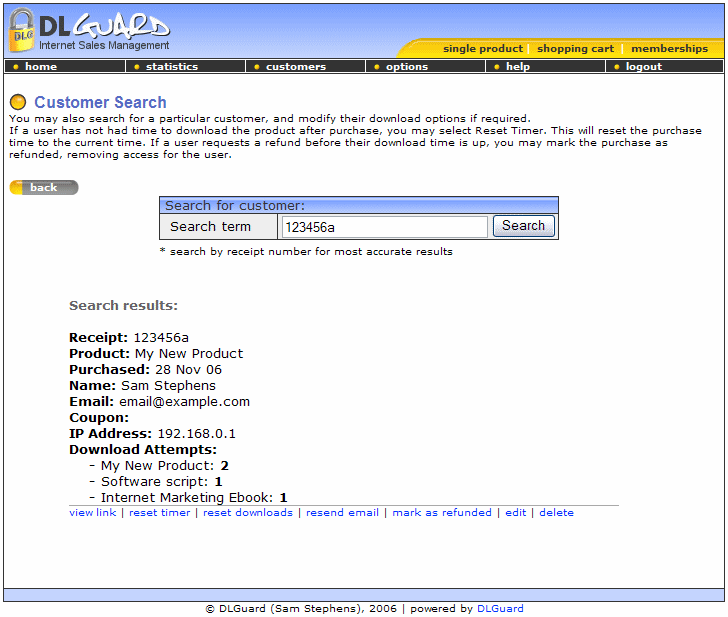This screenshot has height=617, width=728.
Task: Click the yellow Customer Search heading icon
Action: pos(18,102)
